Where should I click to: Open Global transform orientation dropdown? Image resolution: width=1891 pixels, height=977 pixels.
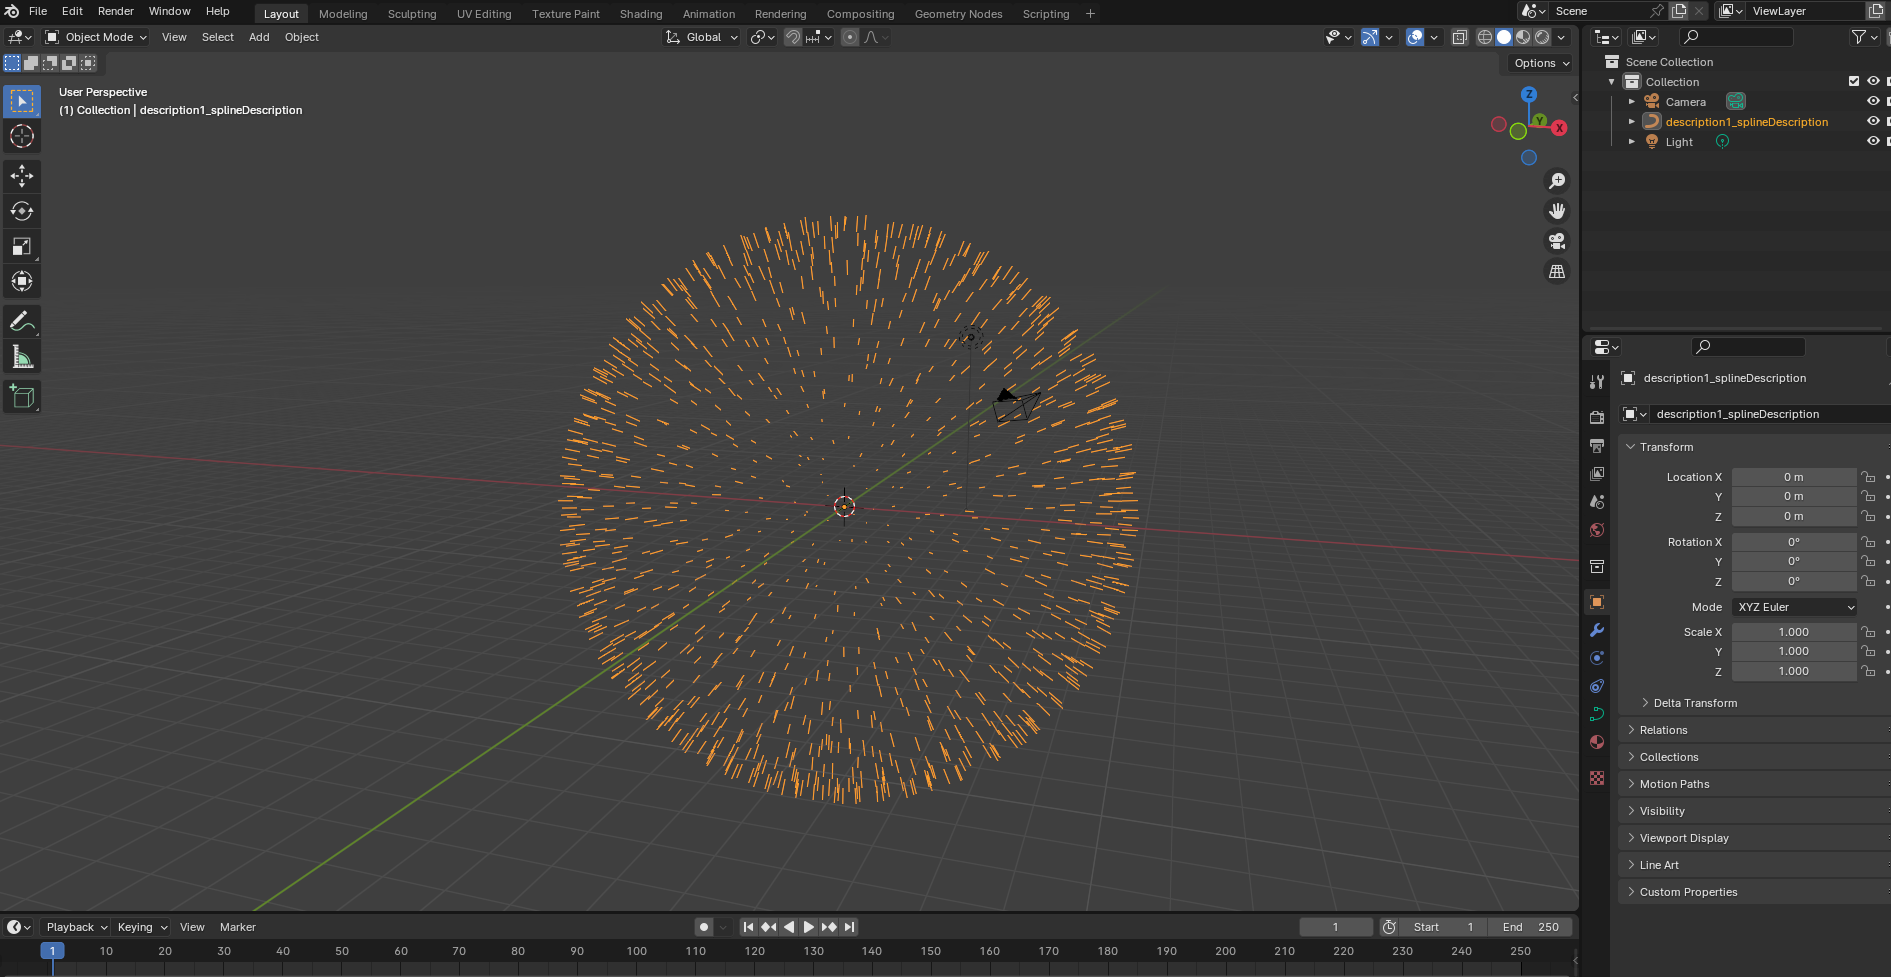(x=702, y=37)
